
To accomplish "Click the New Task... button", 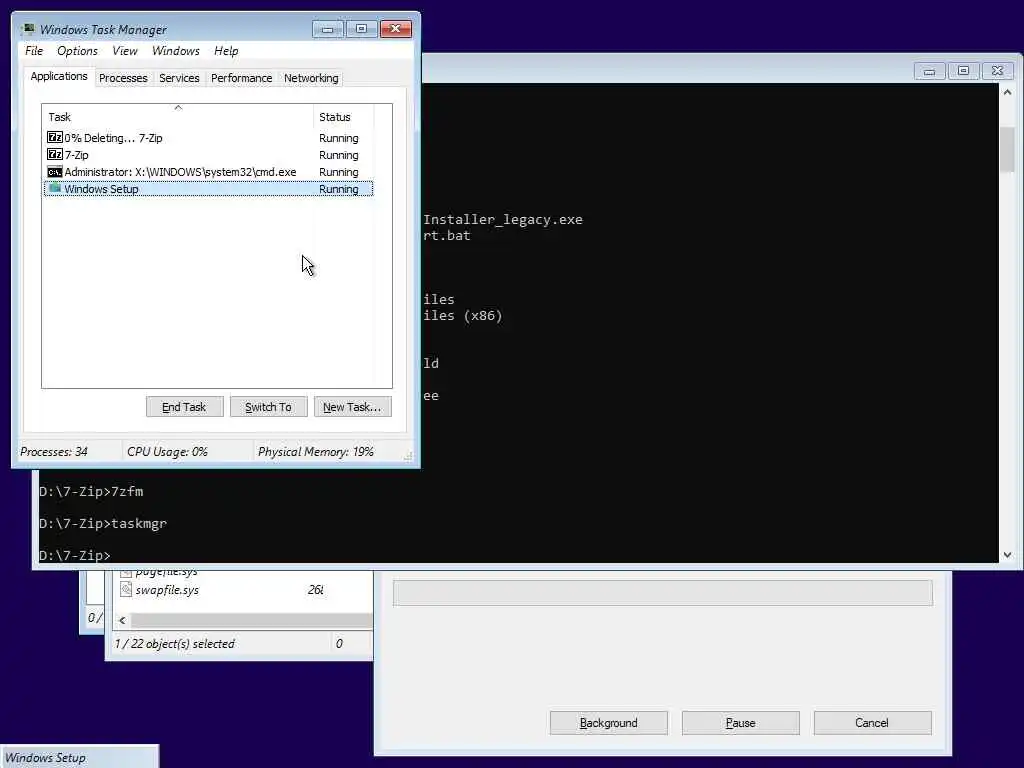I will (x=352, y=407).
